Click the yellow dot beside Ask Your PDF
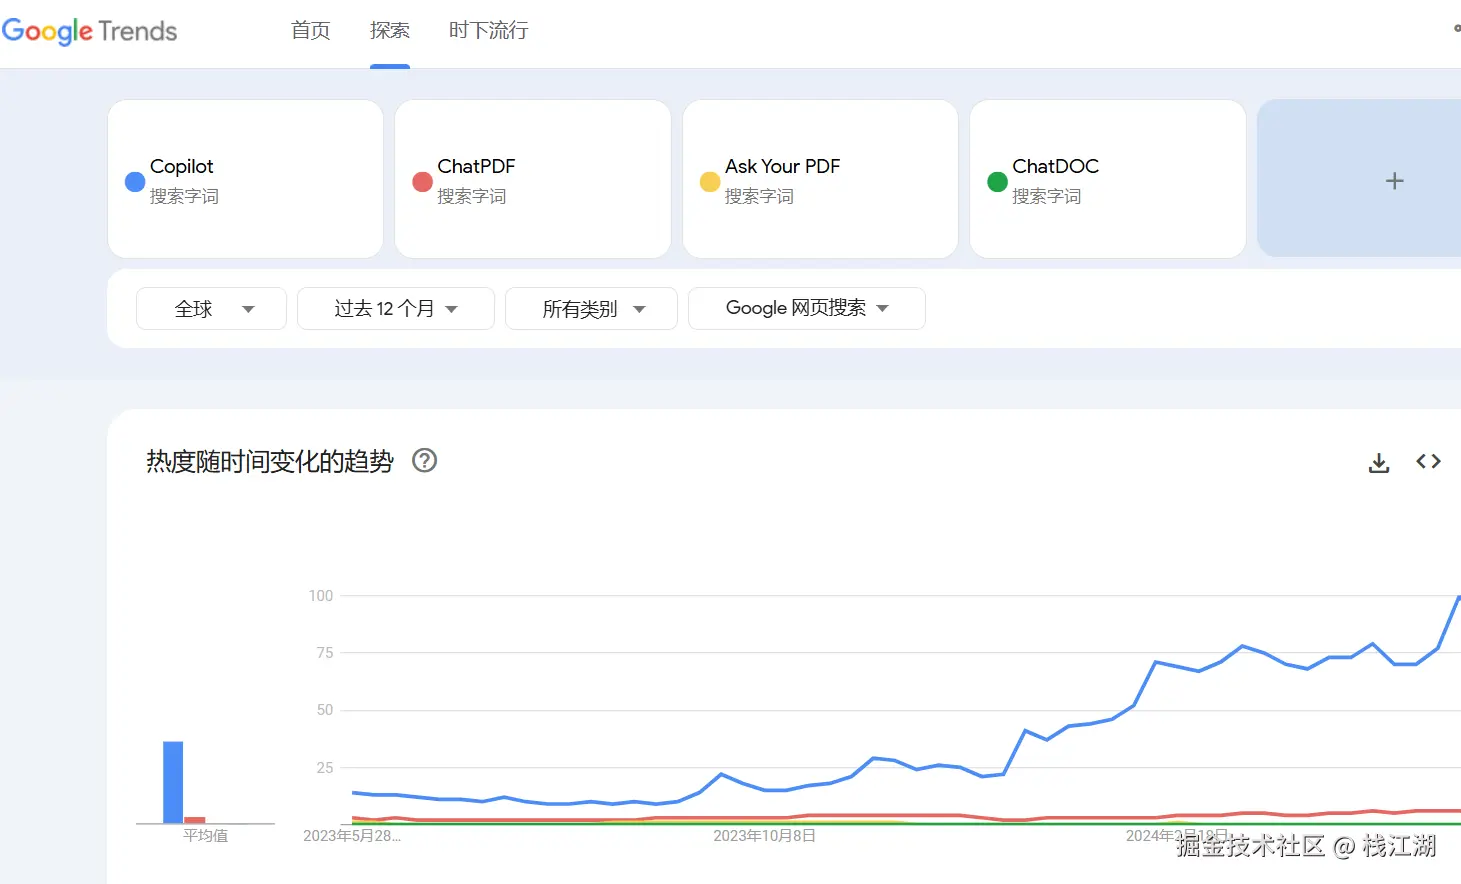1461x884 pixels. pyautogui.click(x=710, y=181)
